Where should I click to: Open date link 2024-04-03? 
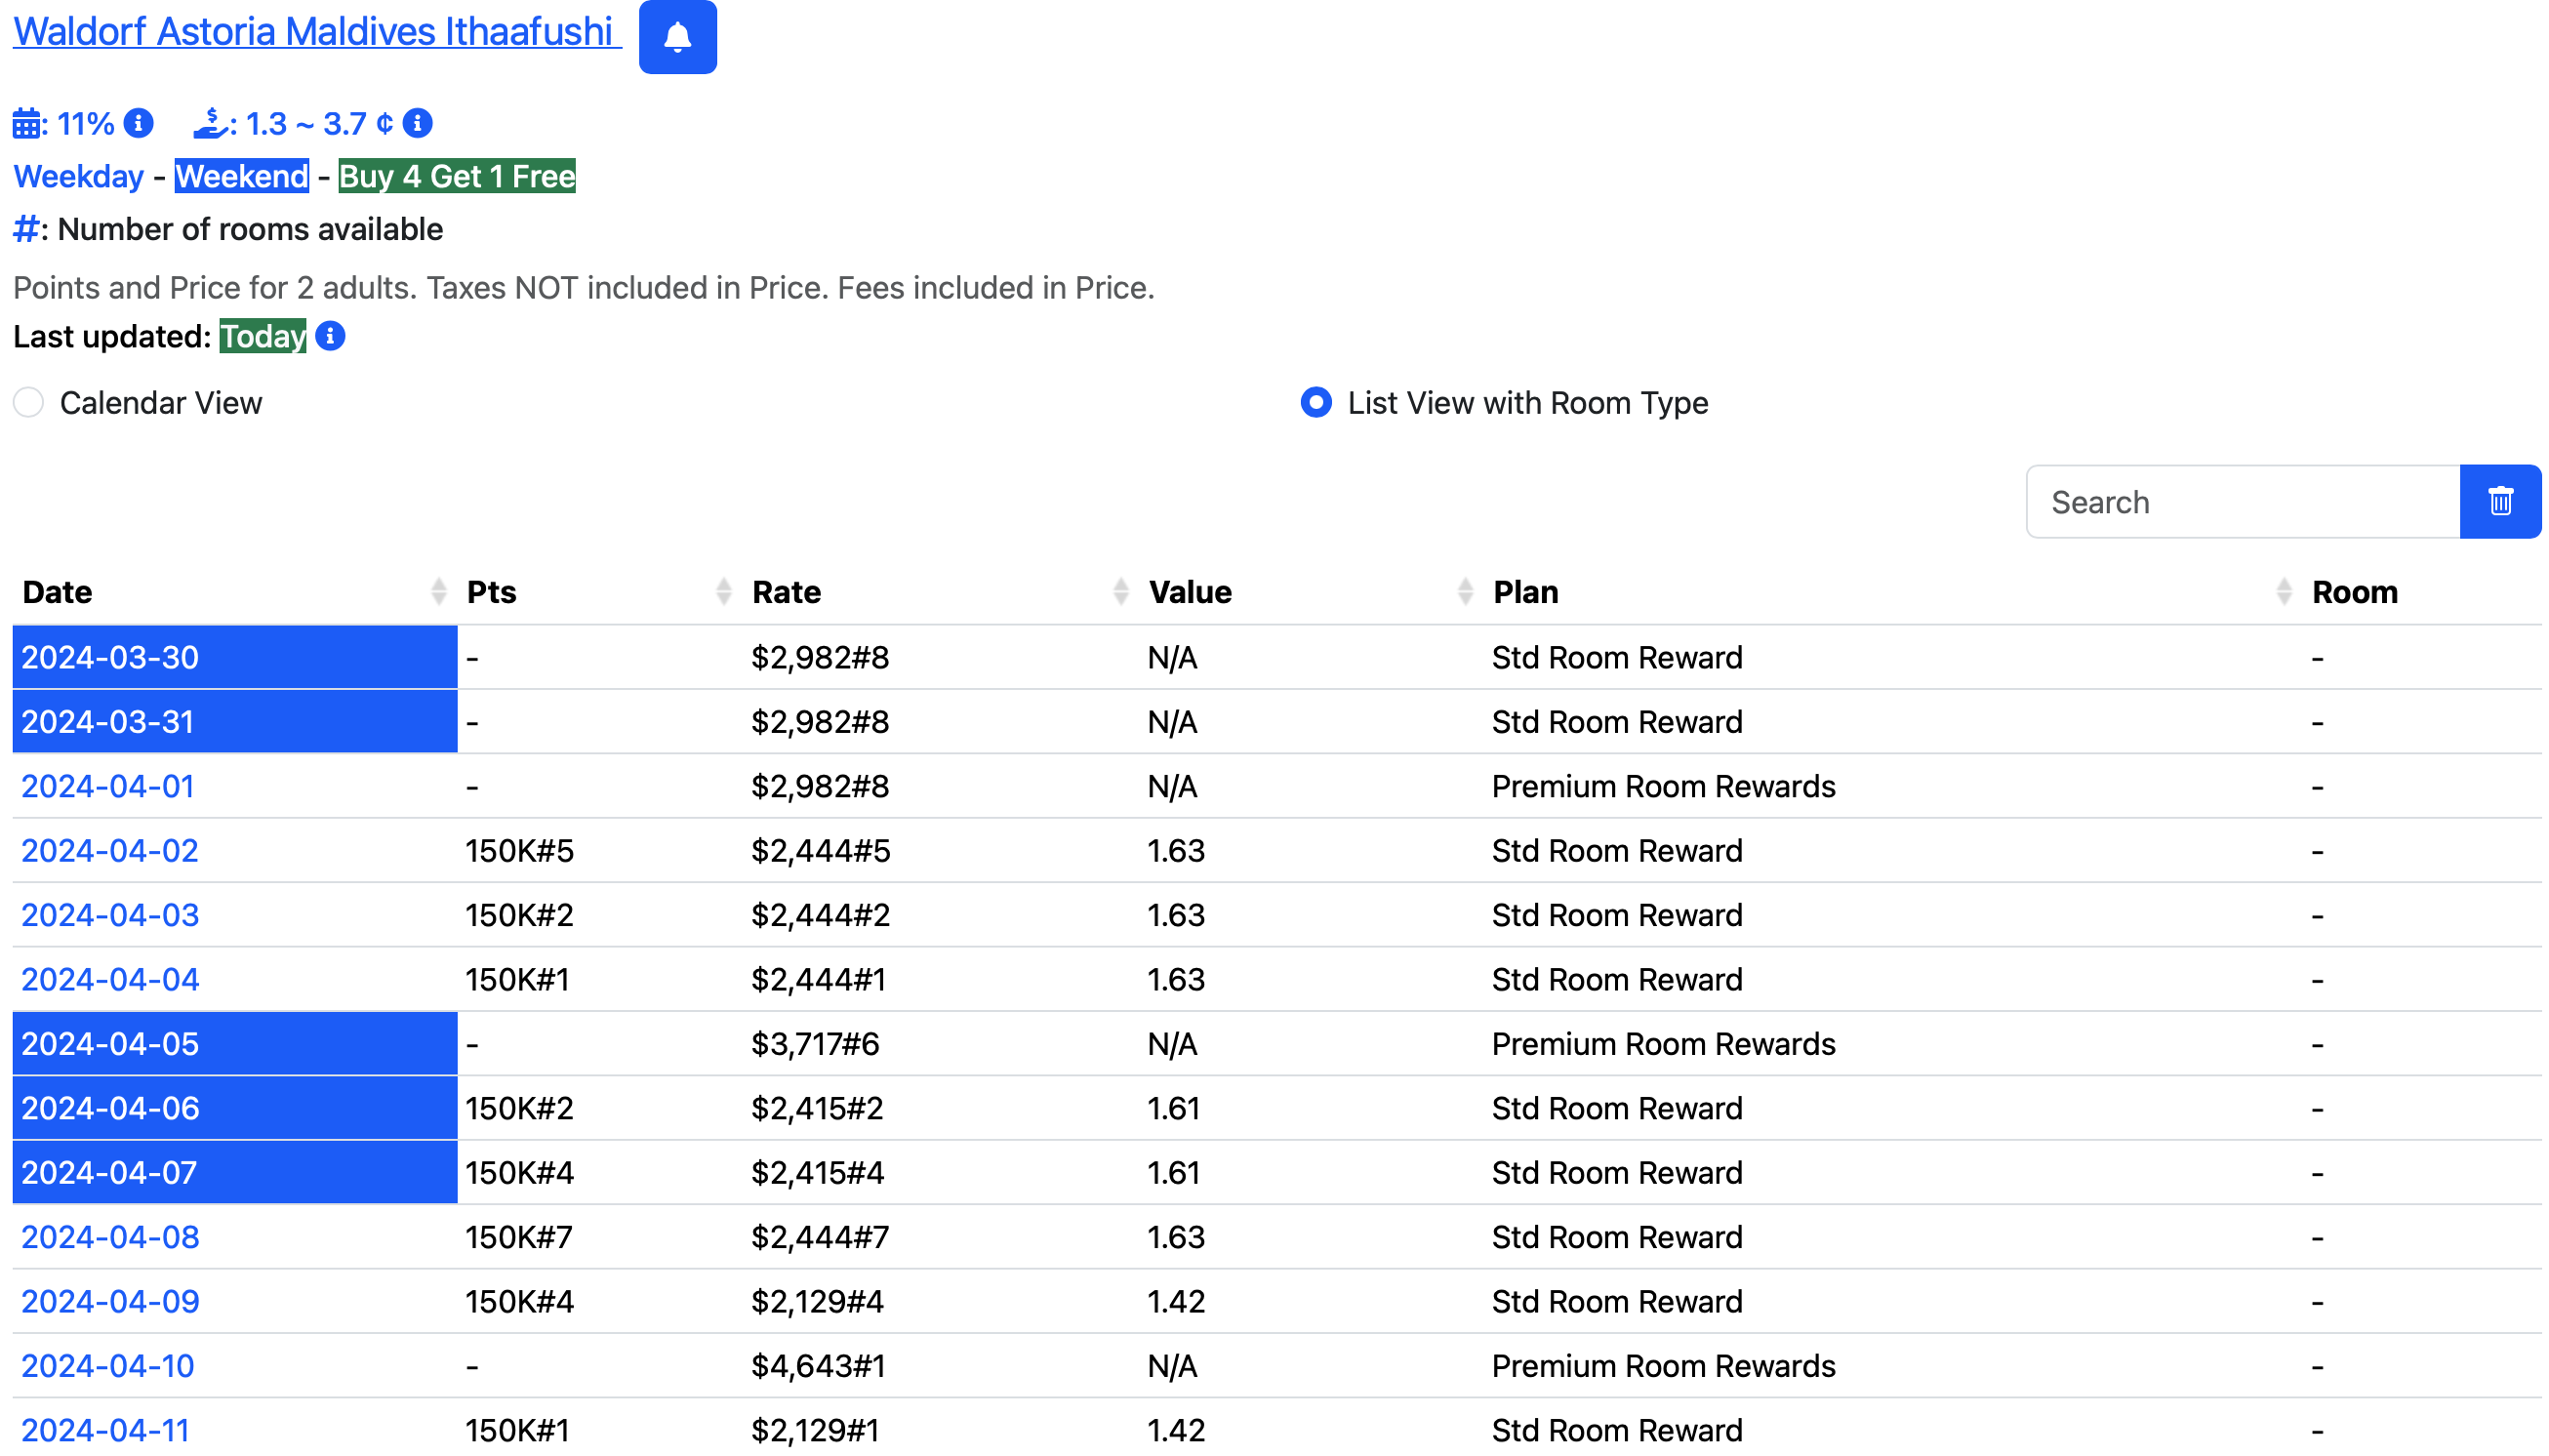[110, 915]
